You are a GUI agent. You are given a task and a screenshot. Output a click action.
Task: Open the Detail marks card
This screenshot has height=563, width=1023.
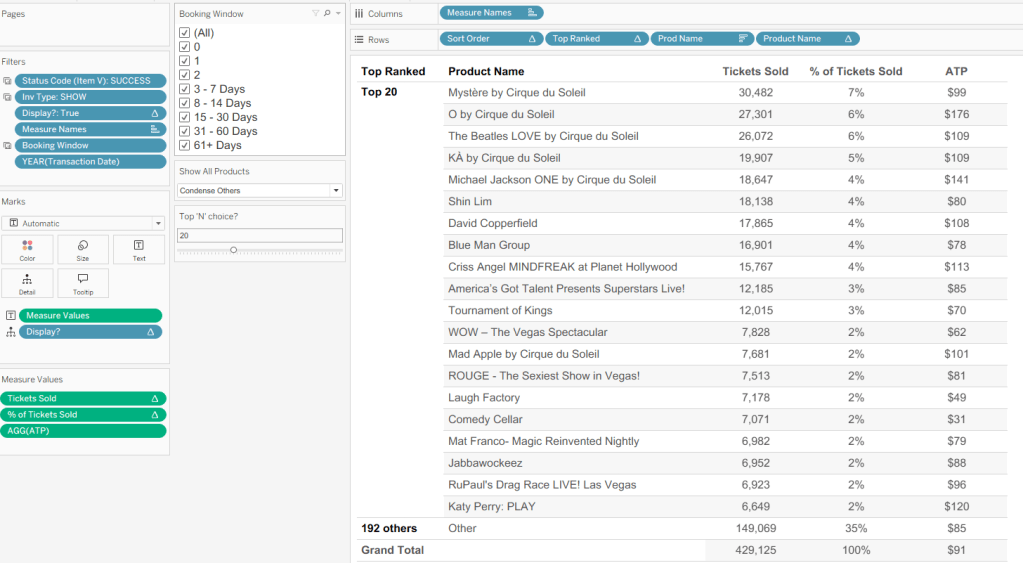[27, 283]
